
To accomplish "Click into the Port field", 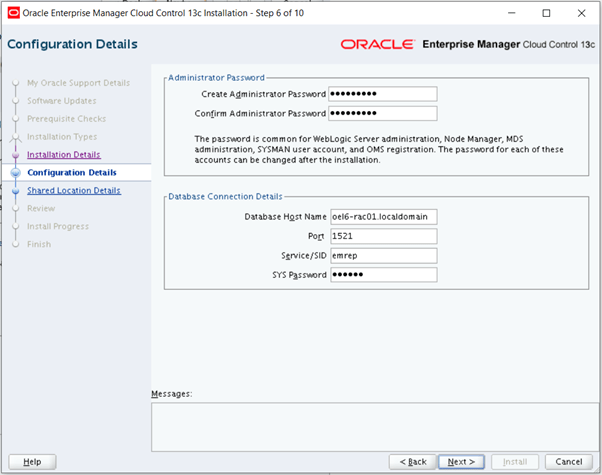I will coord(383,236).
